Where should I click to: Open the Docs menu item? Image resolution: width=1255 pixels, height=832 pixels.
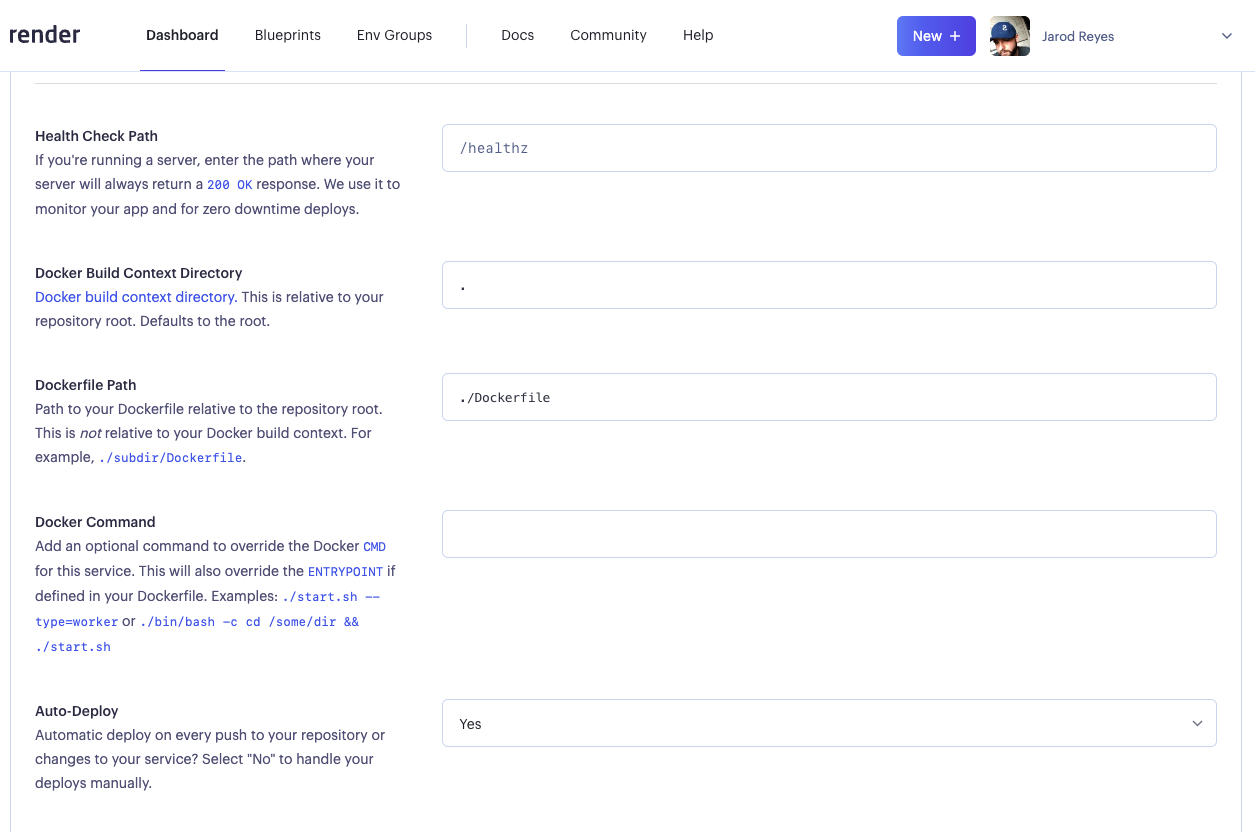pyautogui.click(x=518, y=35)
